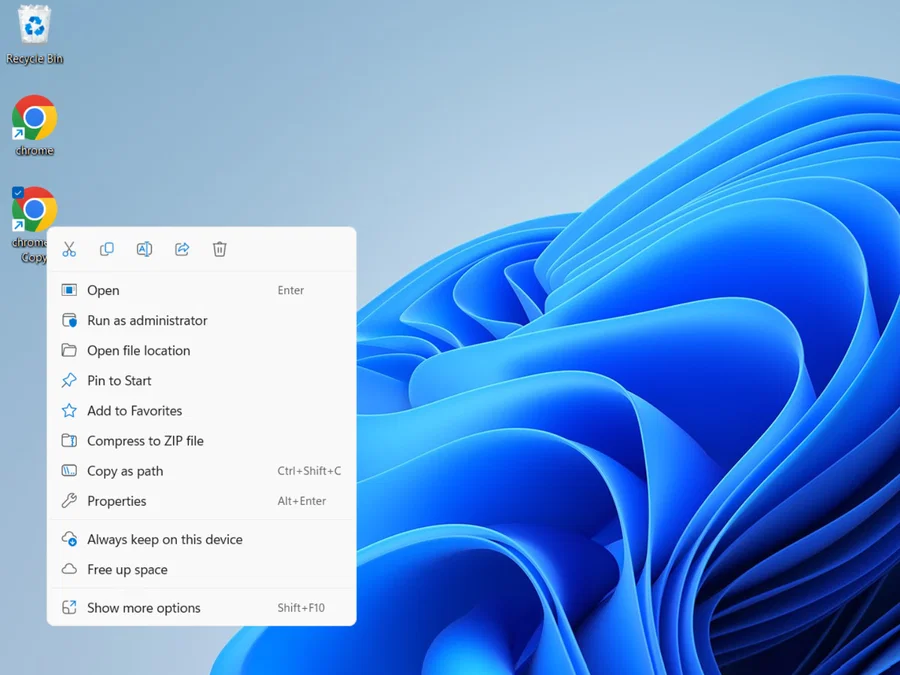Expand Show more options

click(143, 608)
